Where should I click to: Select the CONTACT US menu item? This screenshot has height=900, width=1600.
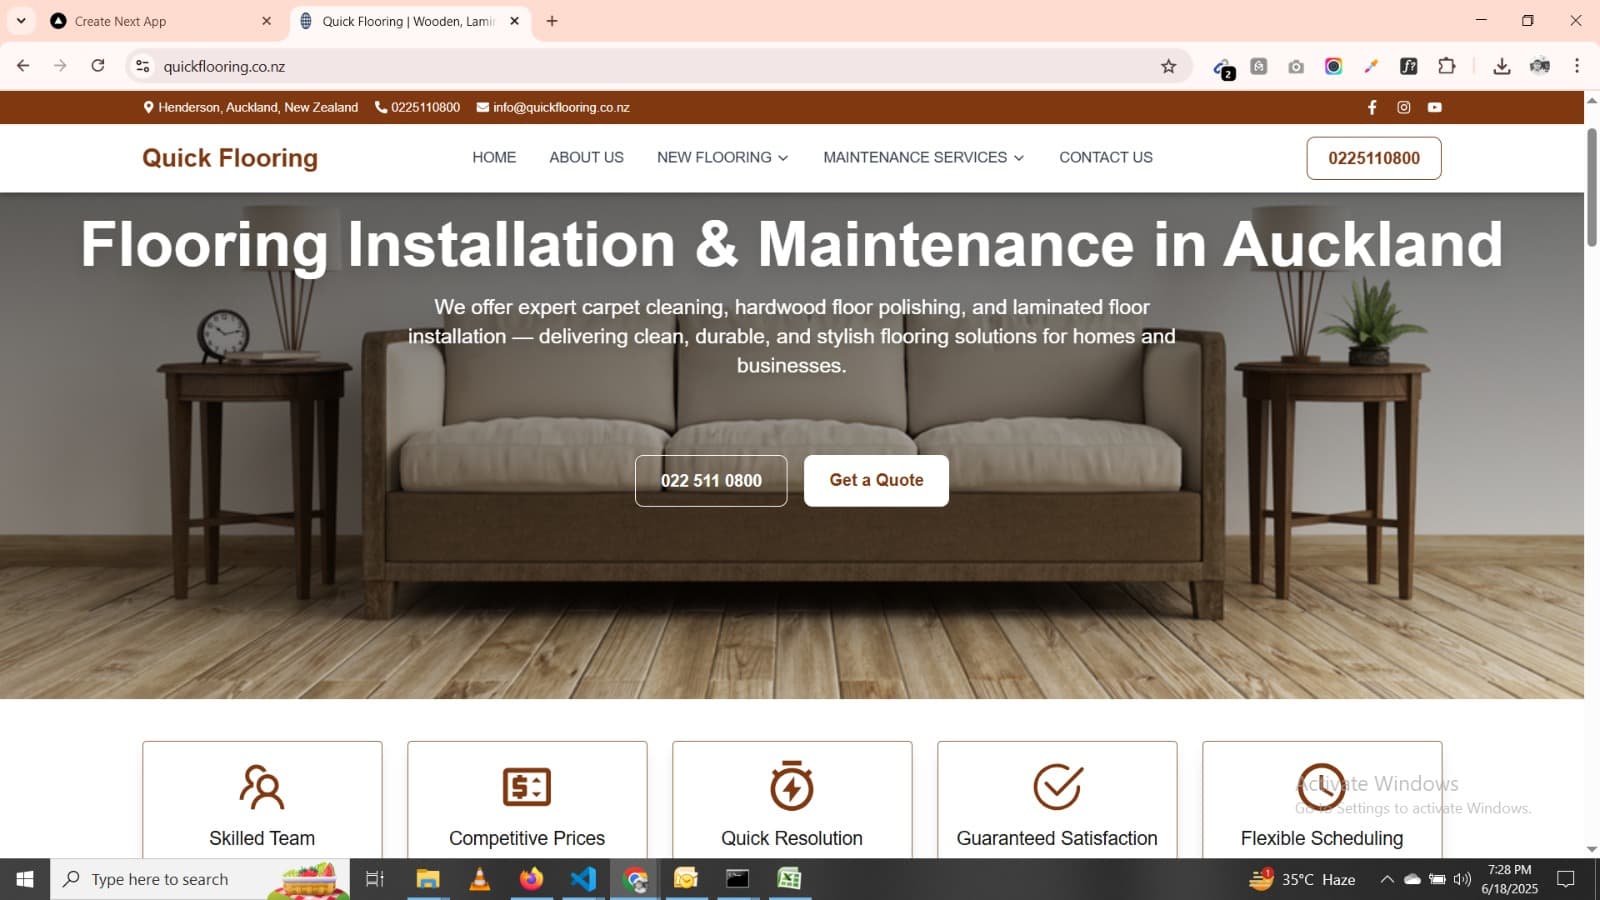[1105, 157]
